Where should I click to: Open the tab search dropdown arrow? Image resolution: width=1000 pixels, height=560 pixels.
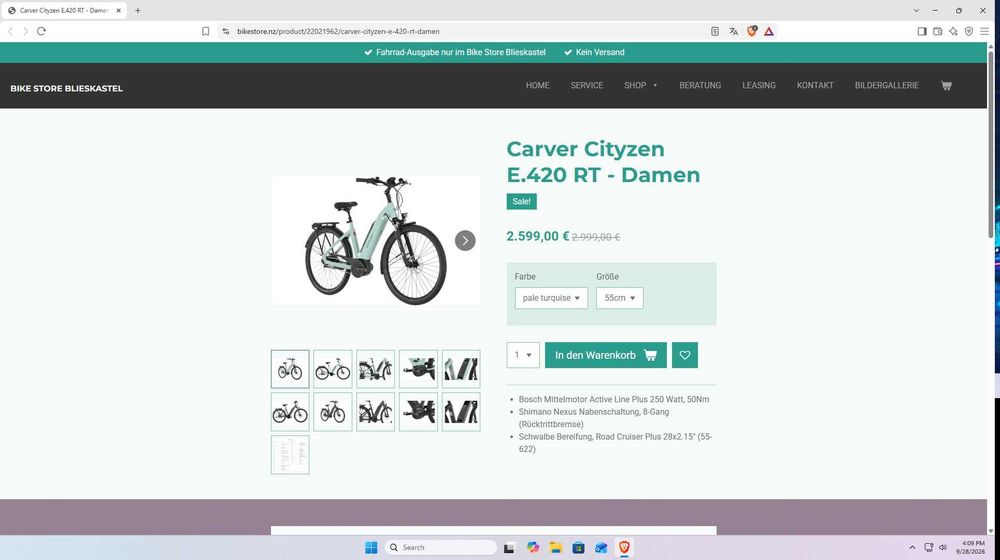click(x=916, y=11)
